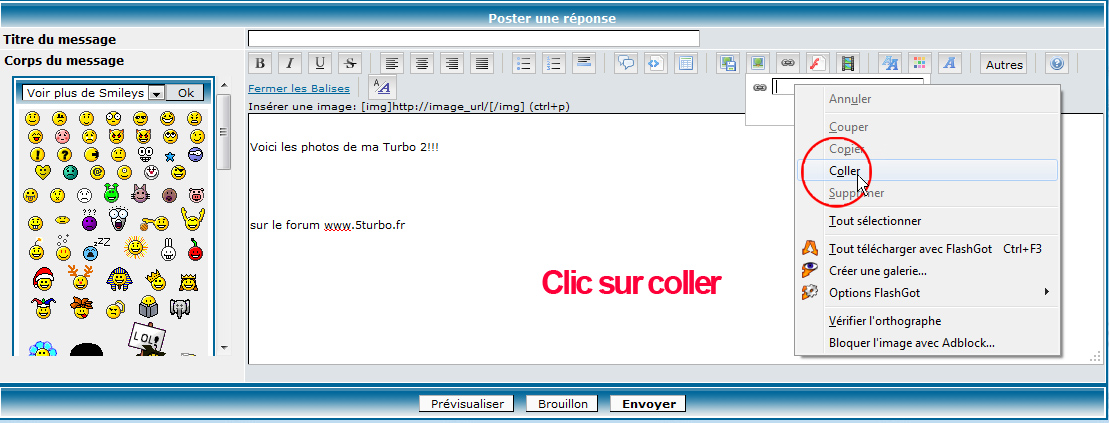Insert the pink pig smiley
This screenshot has height=423, width=1109.
pyautogui.click(x=197, y=194)
